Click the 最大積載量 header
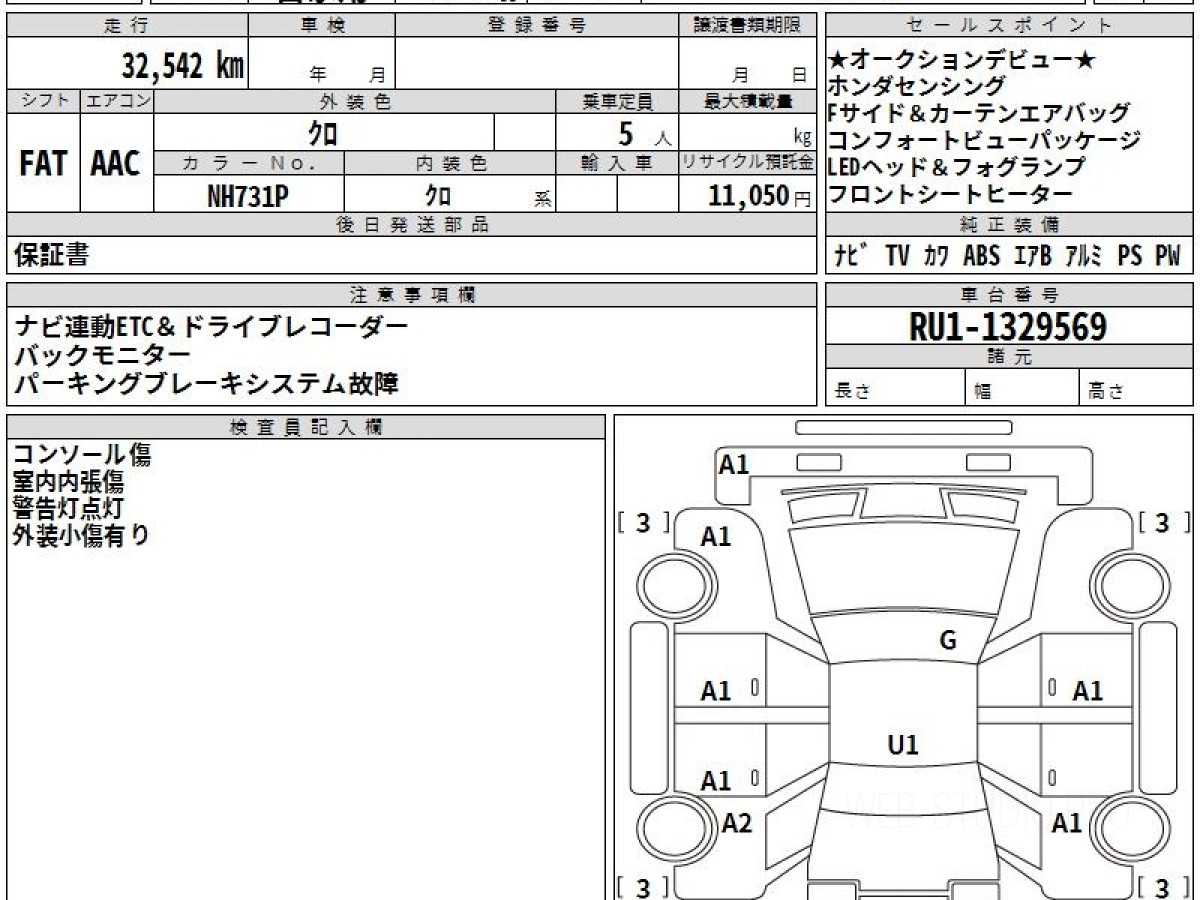 (748, 101)
